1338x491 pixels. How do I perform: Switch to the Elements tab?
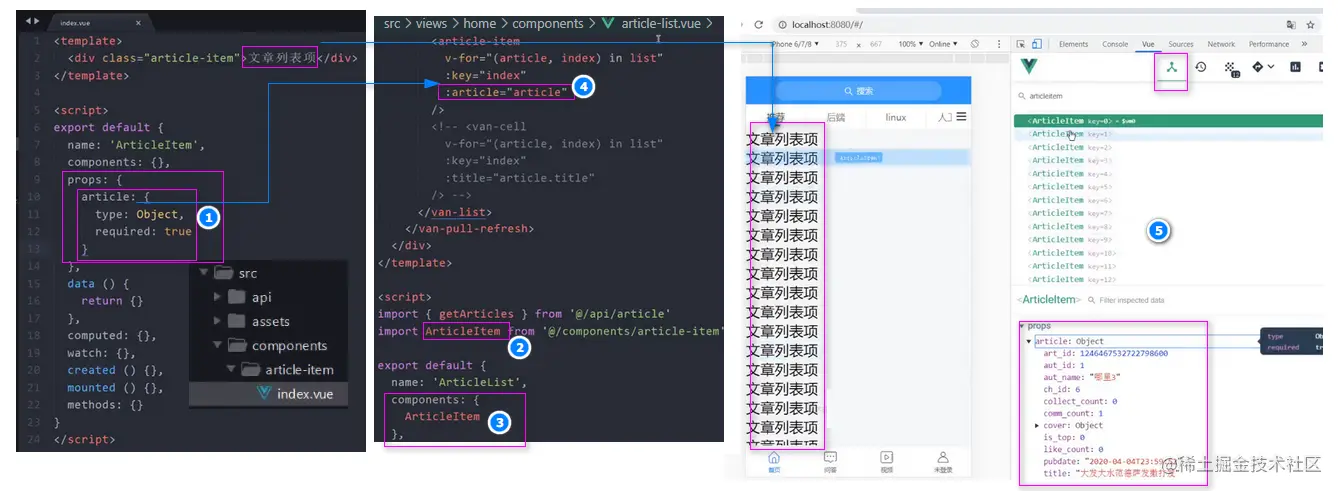coord(1073,44)
